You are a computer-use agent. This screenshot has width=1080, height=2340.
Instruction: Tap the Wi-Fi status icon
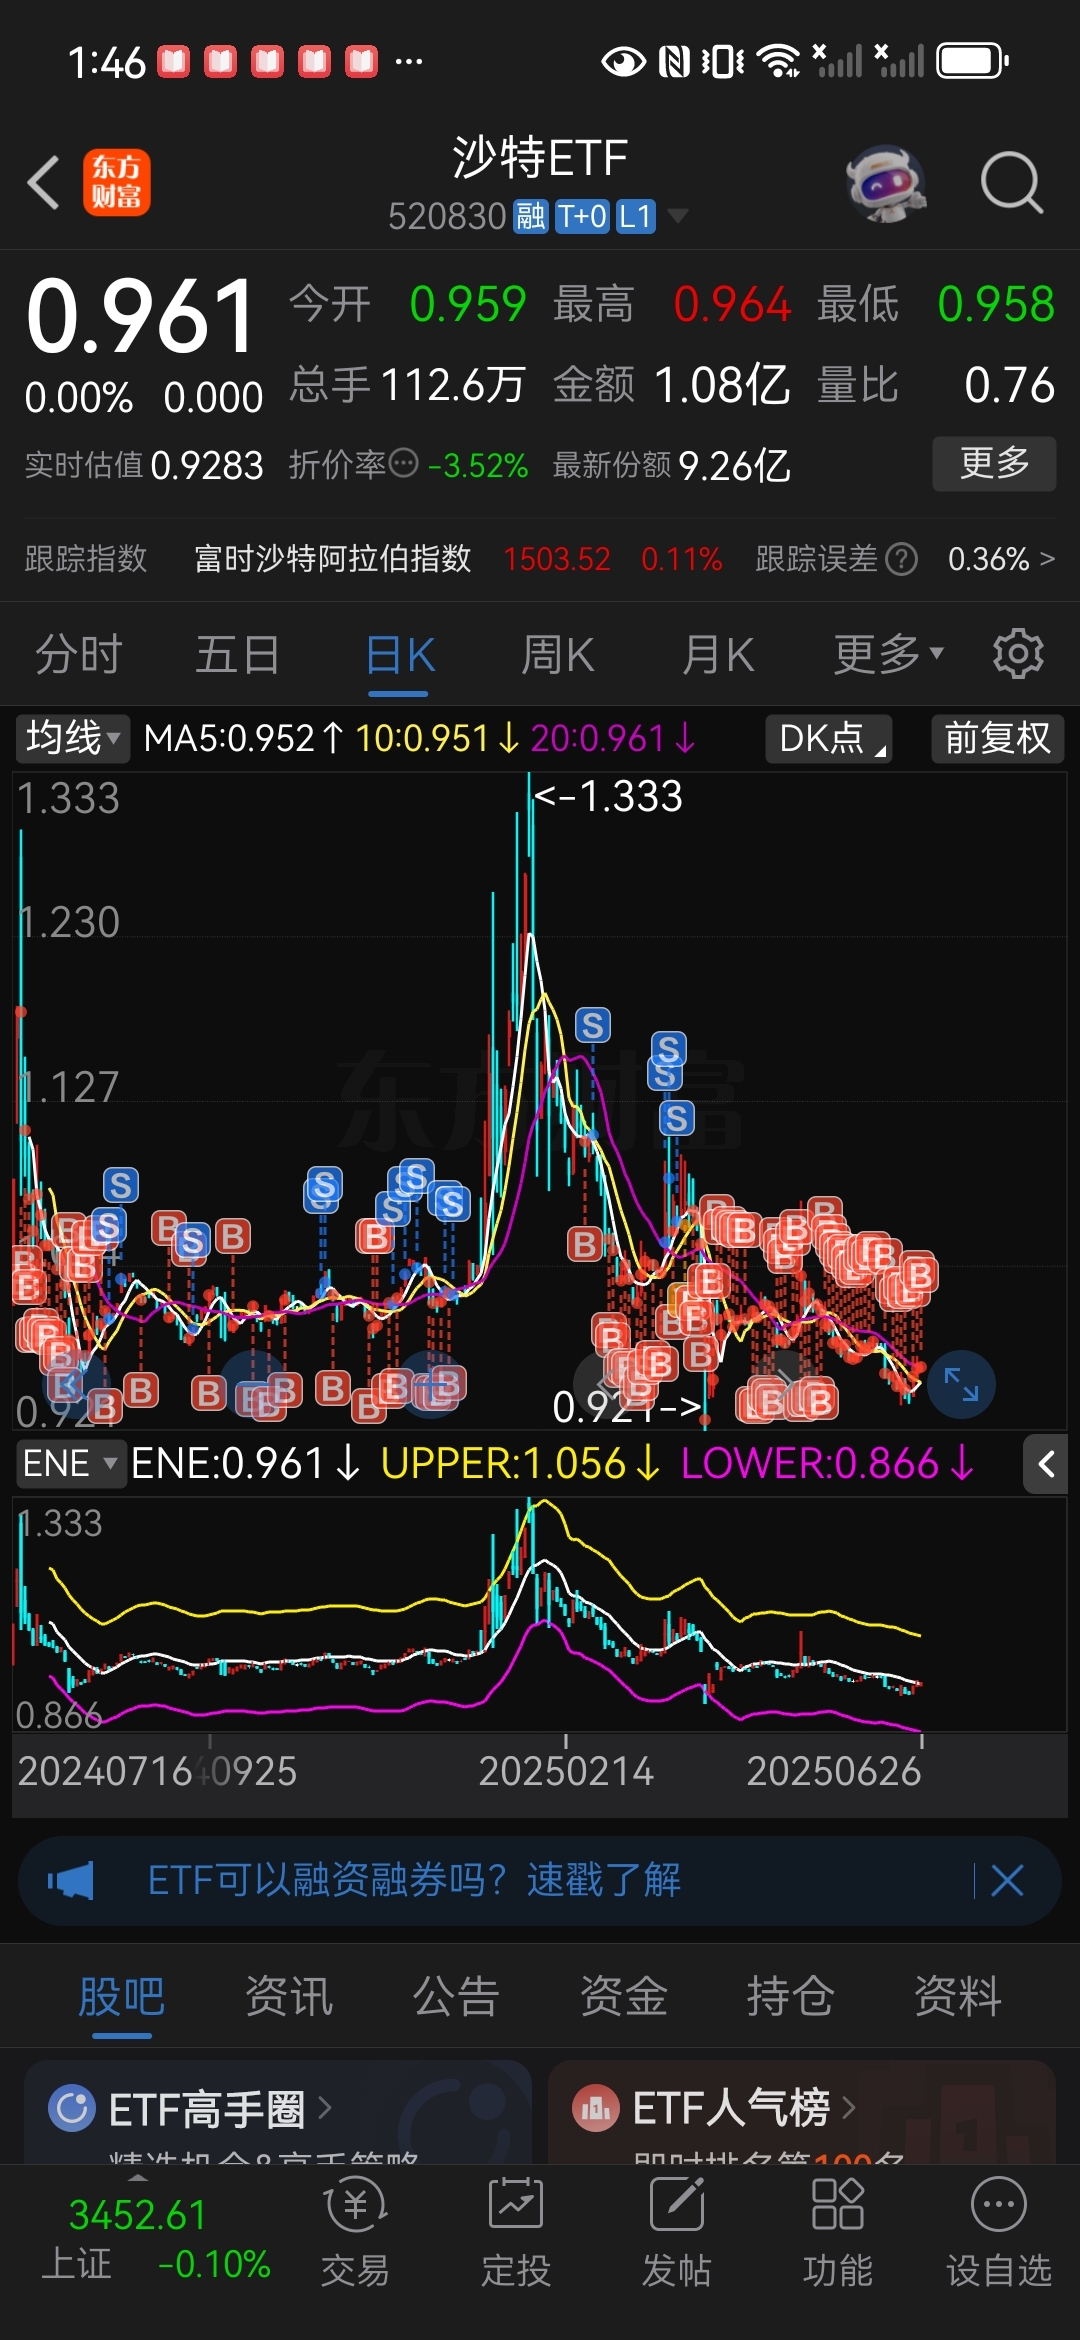(779, 62)
